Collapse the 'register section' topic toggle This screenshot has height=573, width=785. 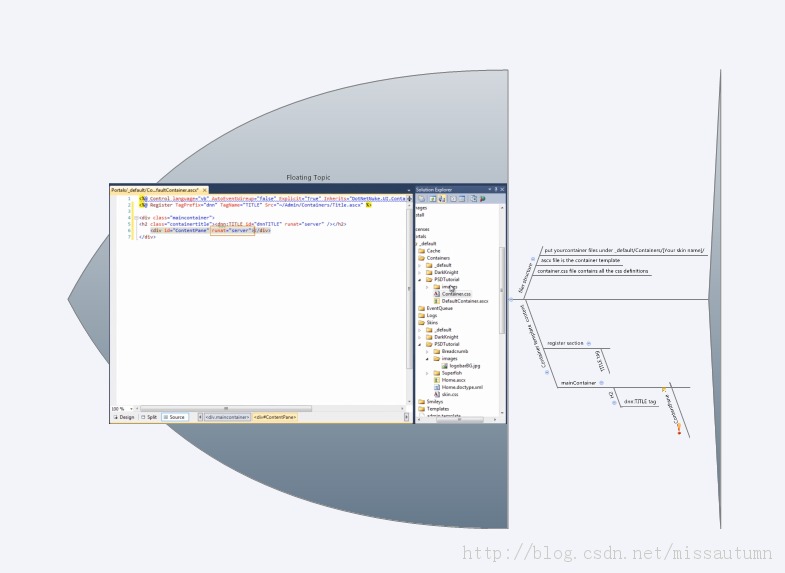coord(589,343)
